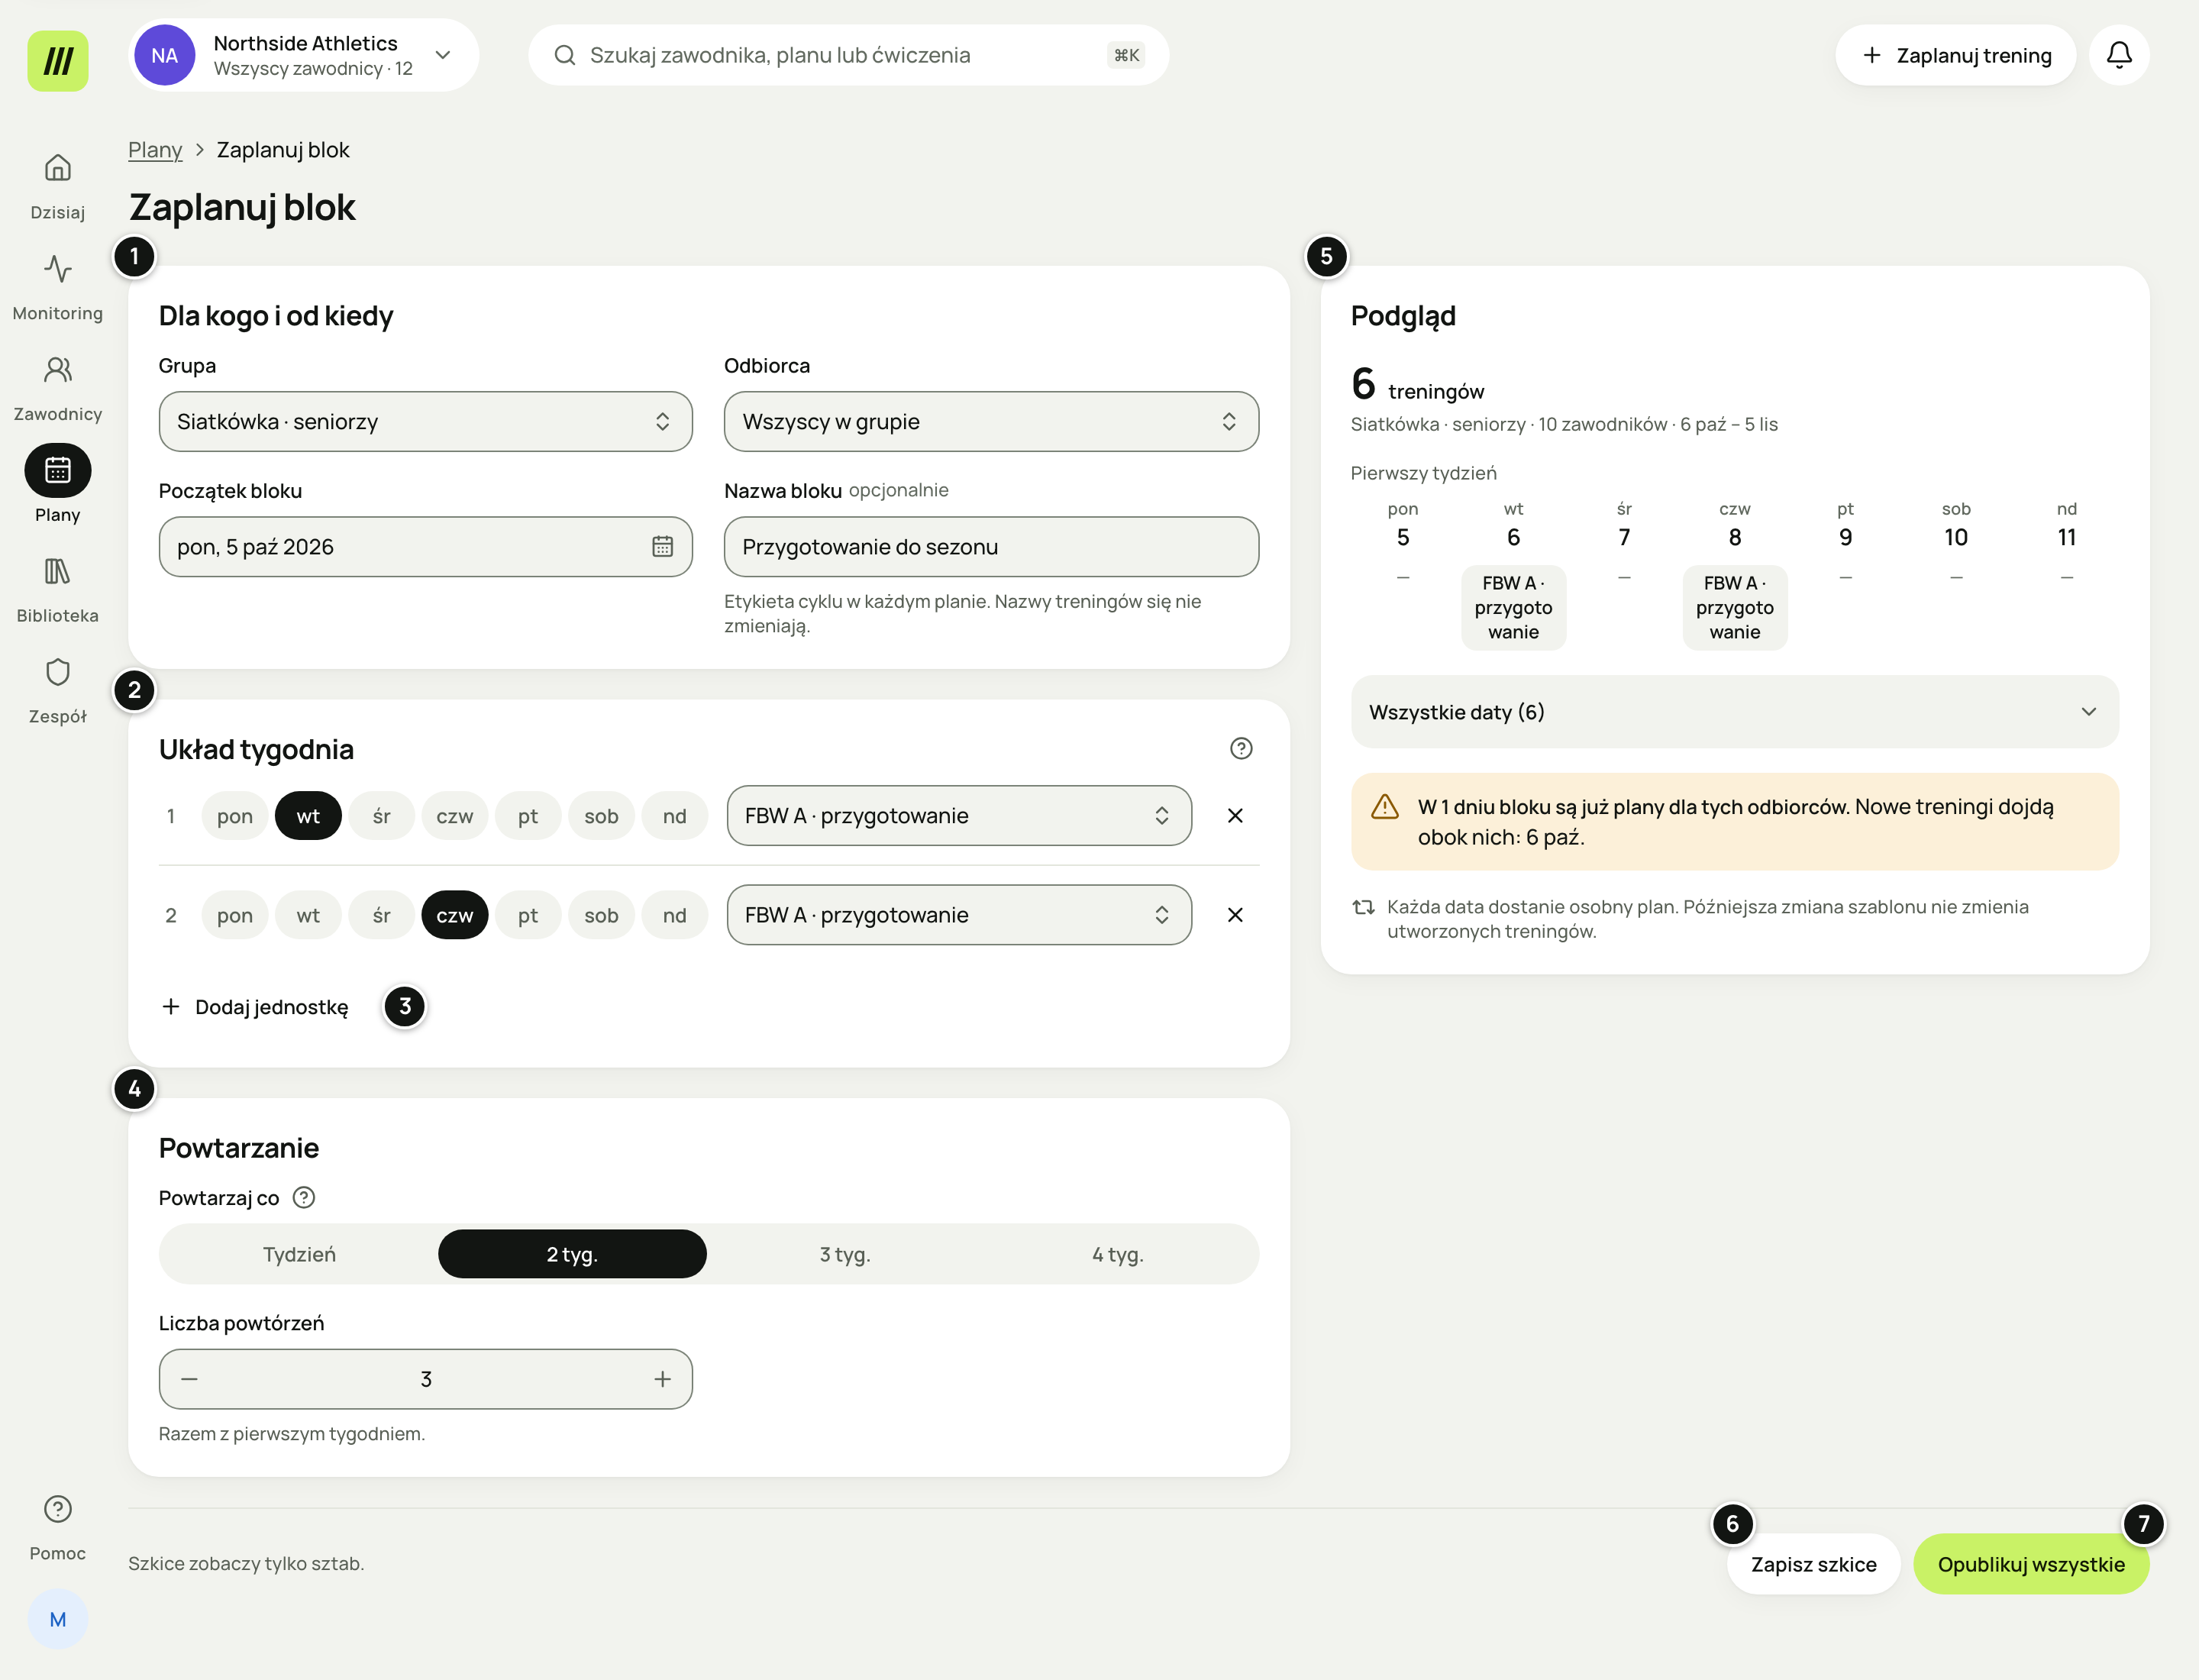2199x1680 pixels.
Task: Remove weekly layout row 1
Action: pos(1234,815)
